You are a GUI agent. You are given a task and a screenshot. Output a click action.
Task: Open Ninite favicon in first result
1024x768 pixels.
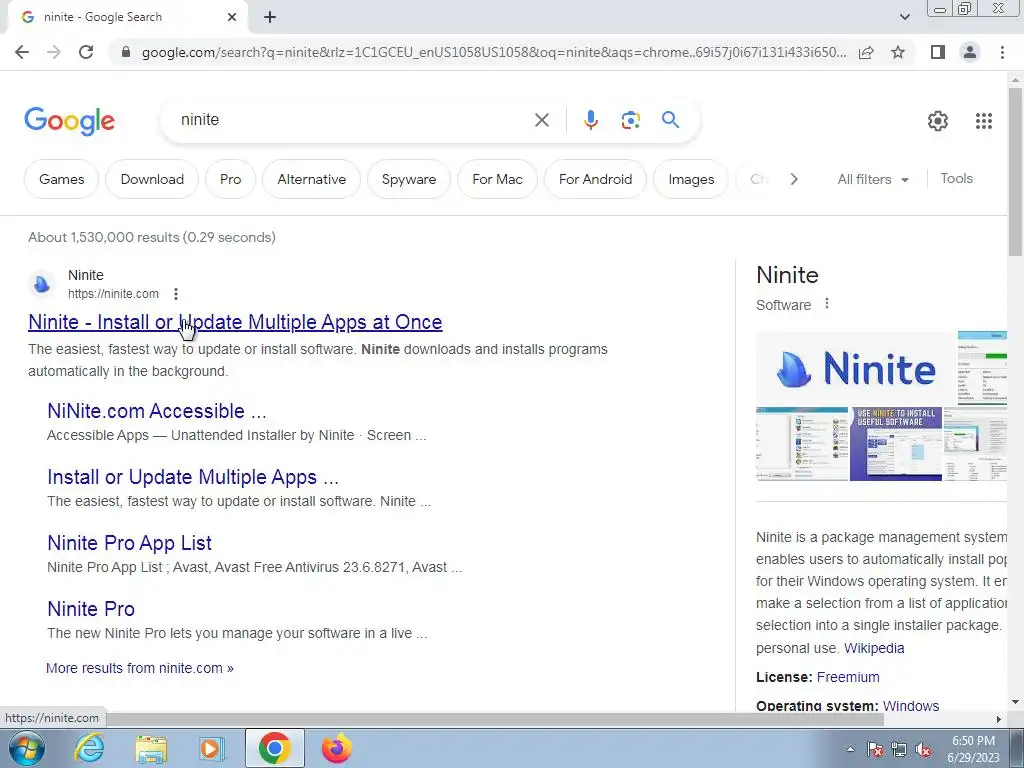[42, 285]
